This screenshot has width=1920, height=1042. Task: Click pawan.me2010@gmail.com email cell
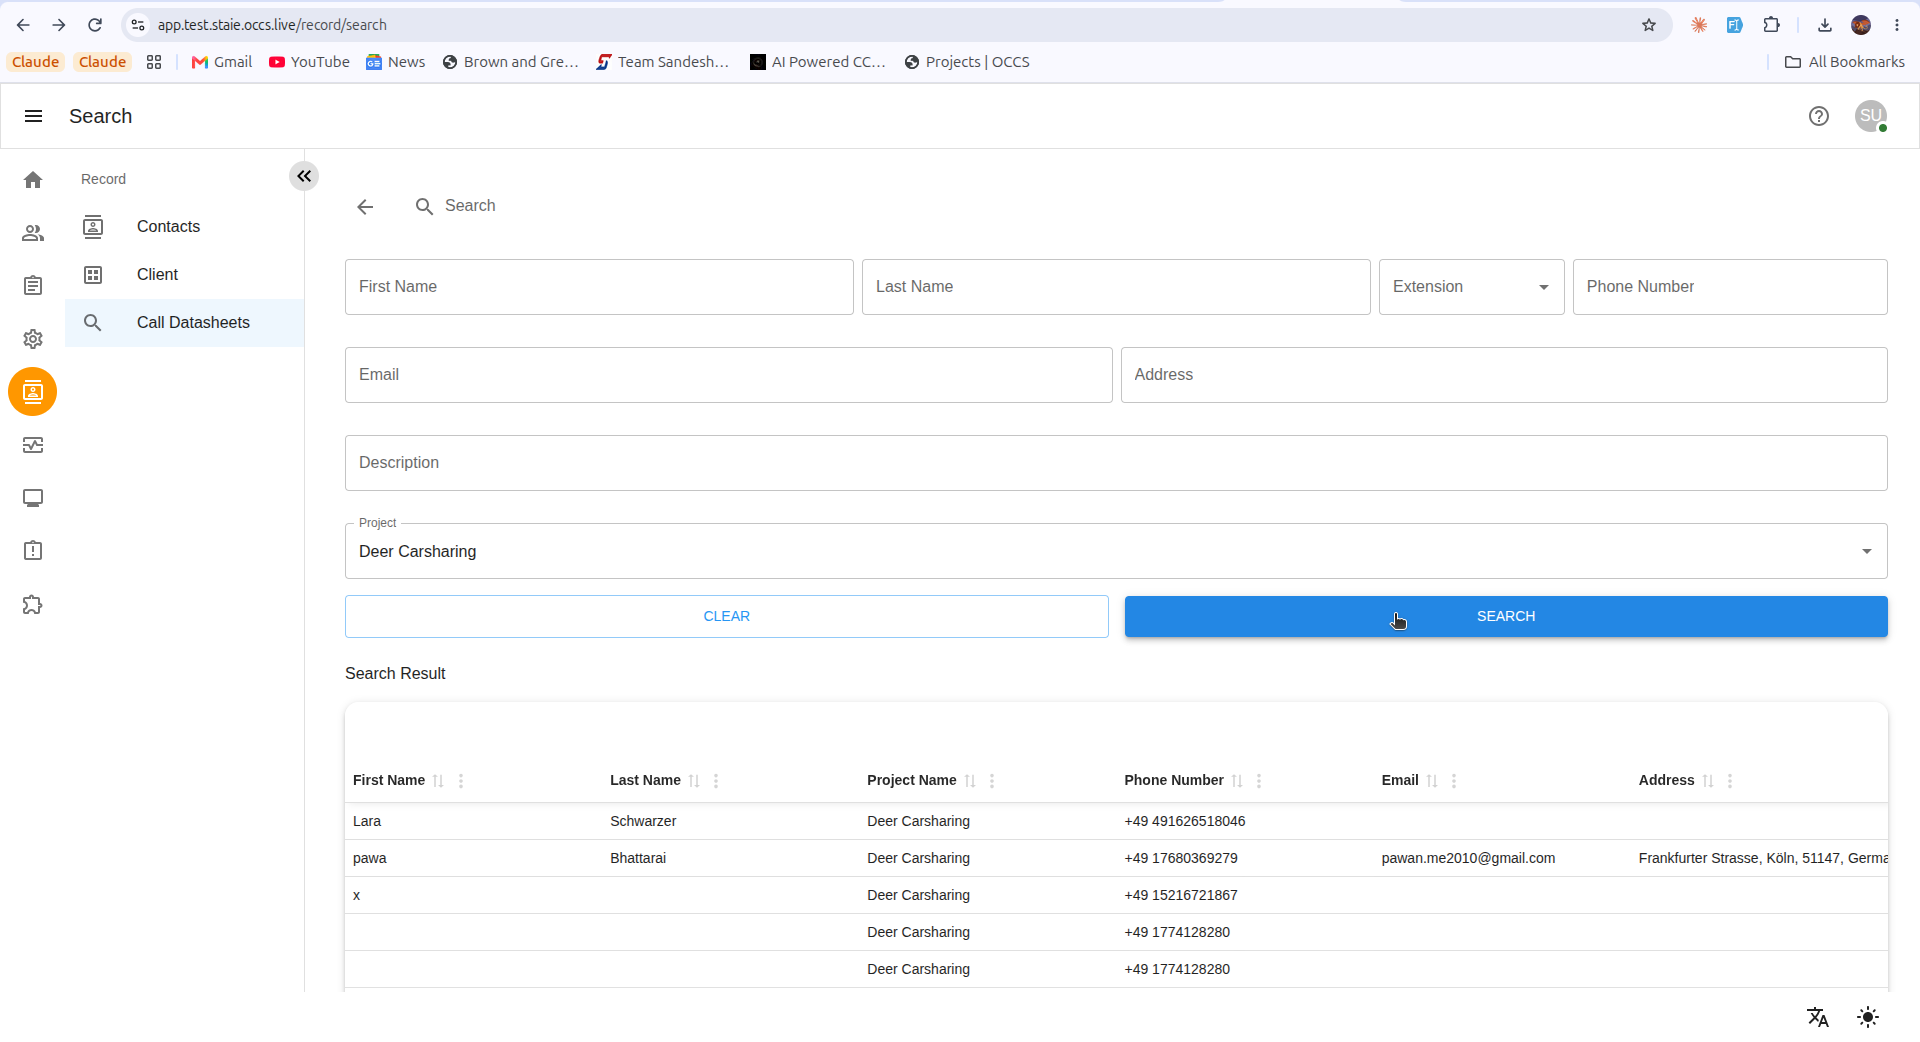(1468, 858)
